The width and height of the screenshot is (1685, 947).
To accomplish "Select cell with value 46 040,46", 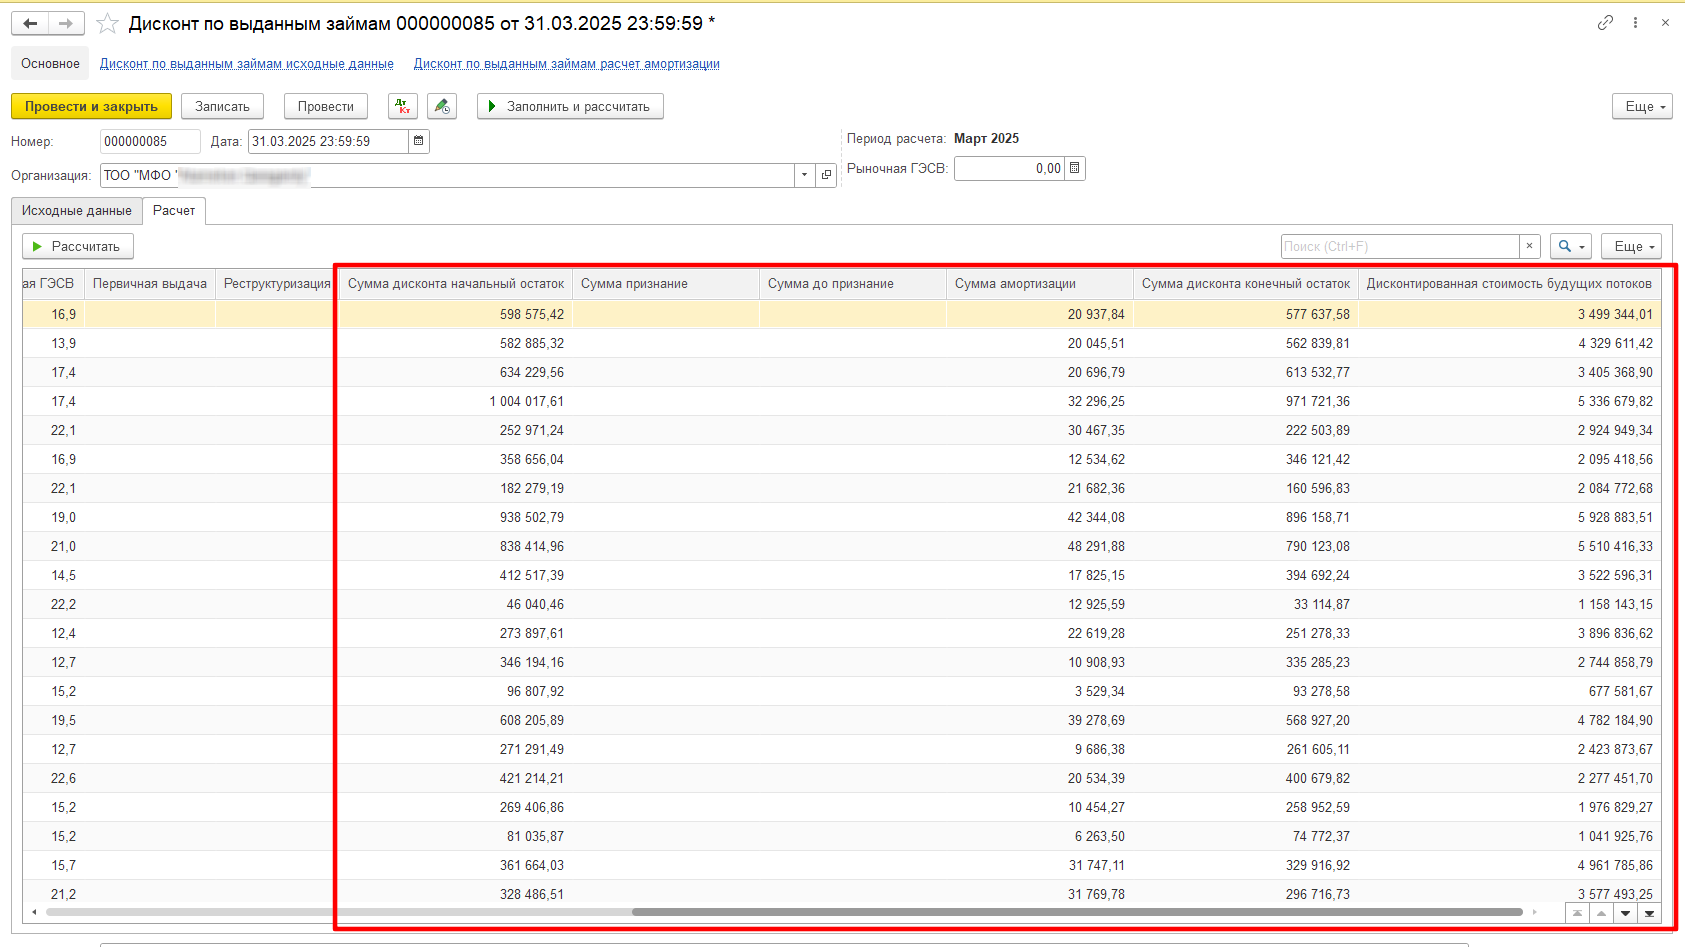I will coord(456,604).
